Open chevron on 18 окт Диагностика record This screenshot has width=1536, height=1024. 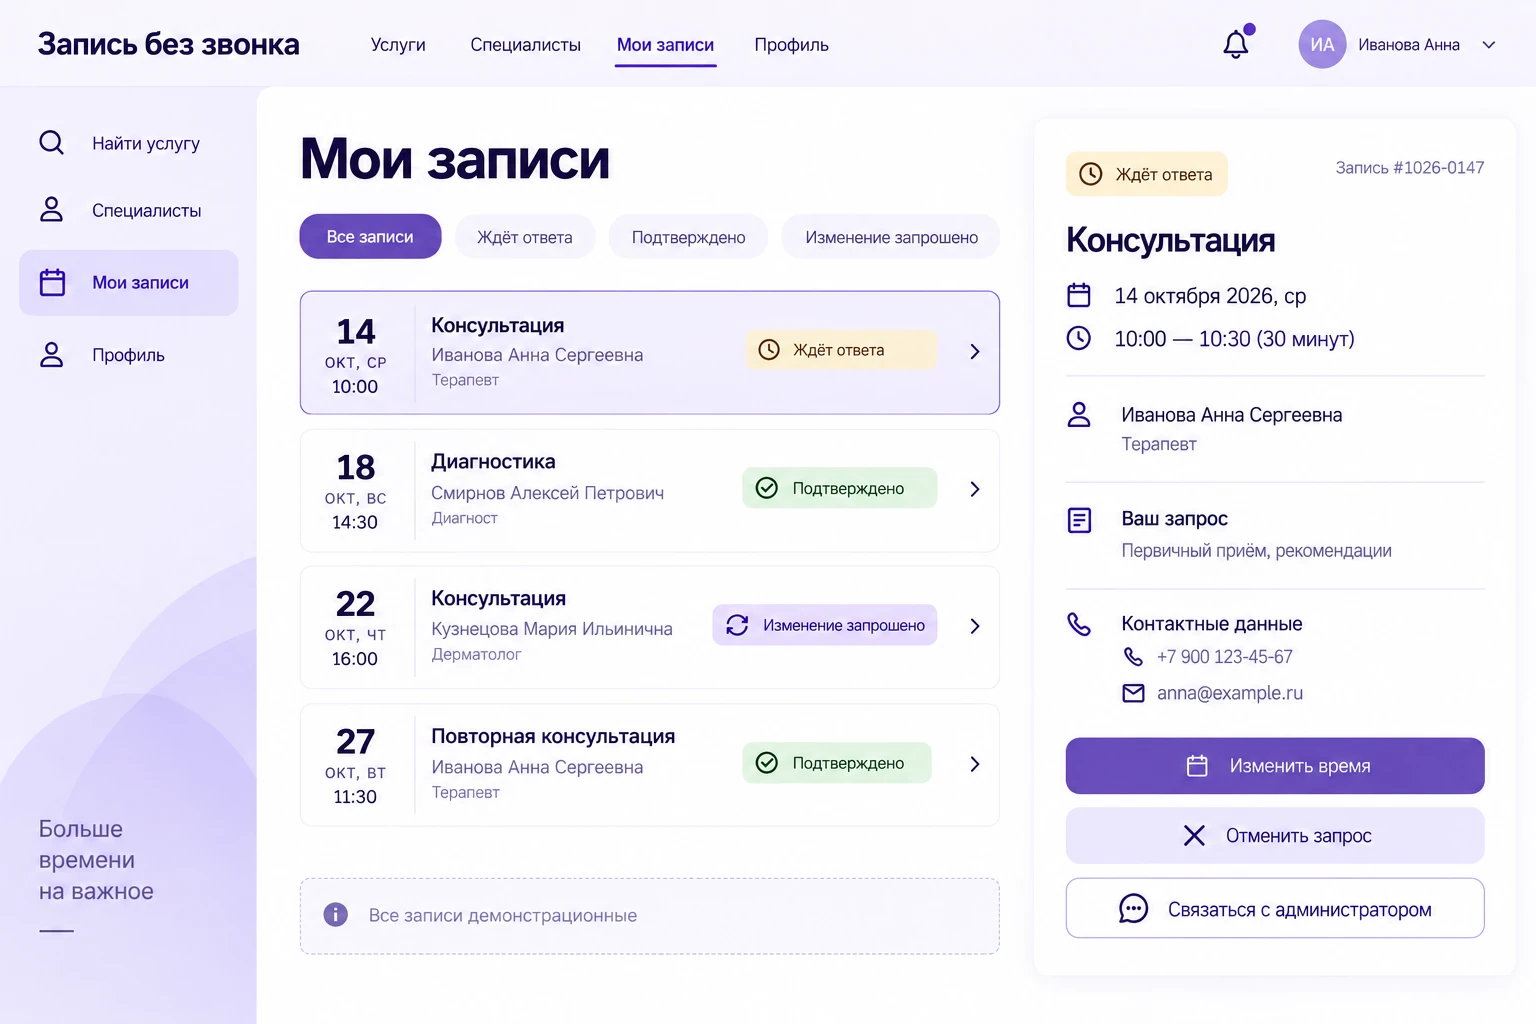pos(974,489)
